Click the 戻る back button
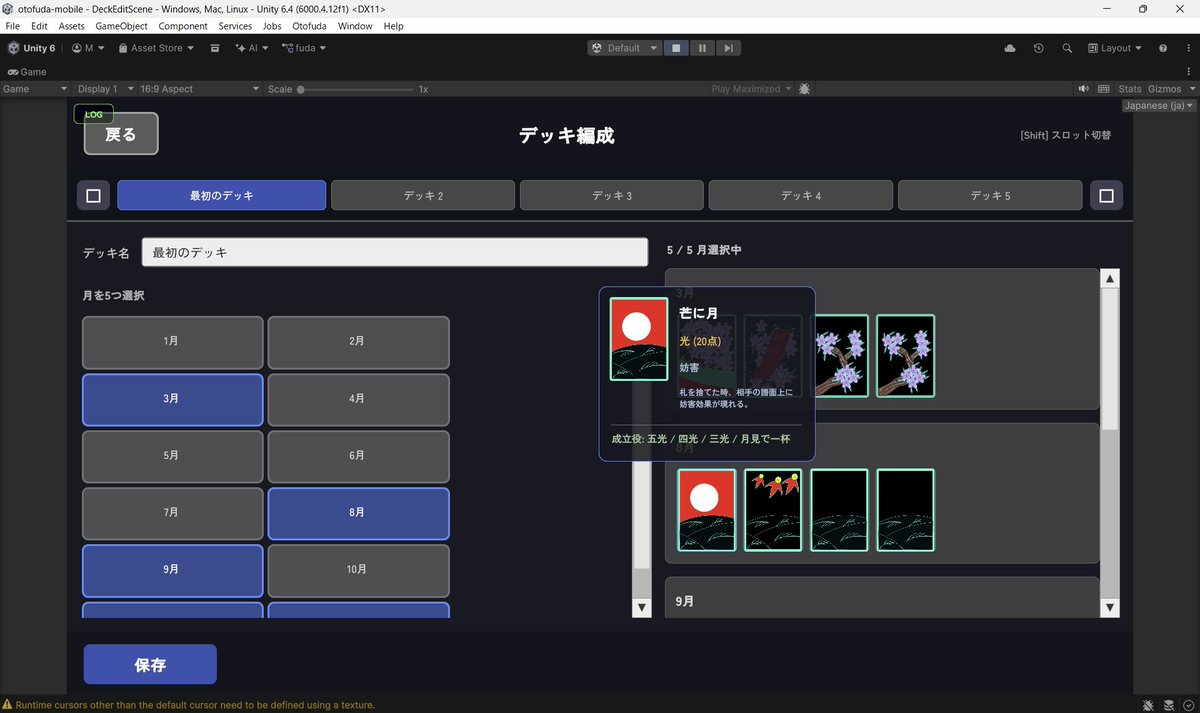1200x713 pixels. point(121,134)
